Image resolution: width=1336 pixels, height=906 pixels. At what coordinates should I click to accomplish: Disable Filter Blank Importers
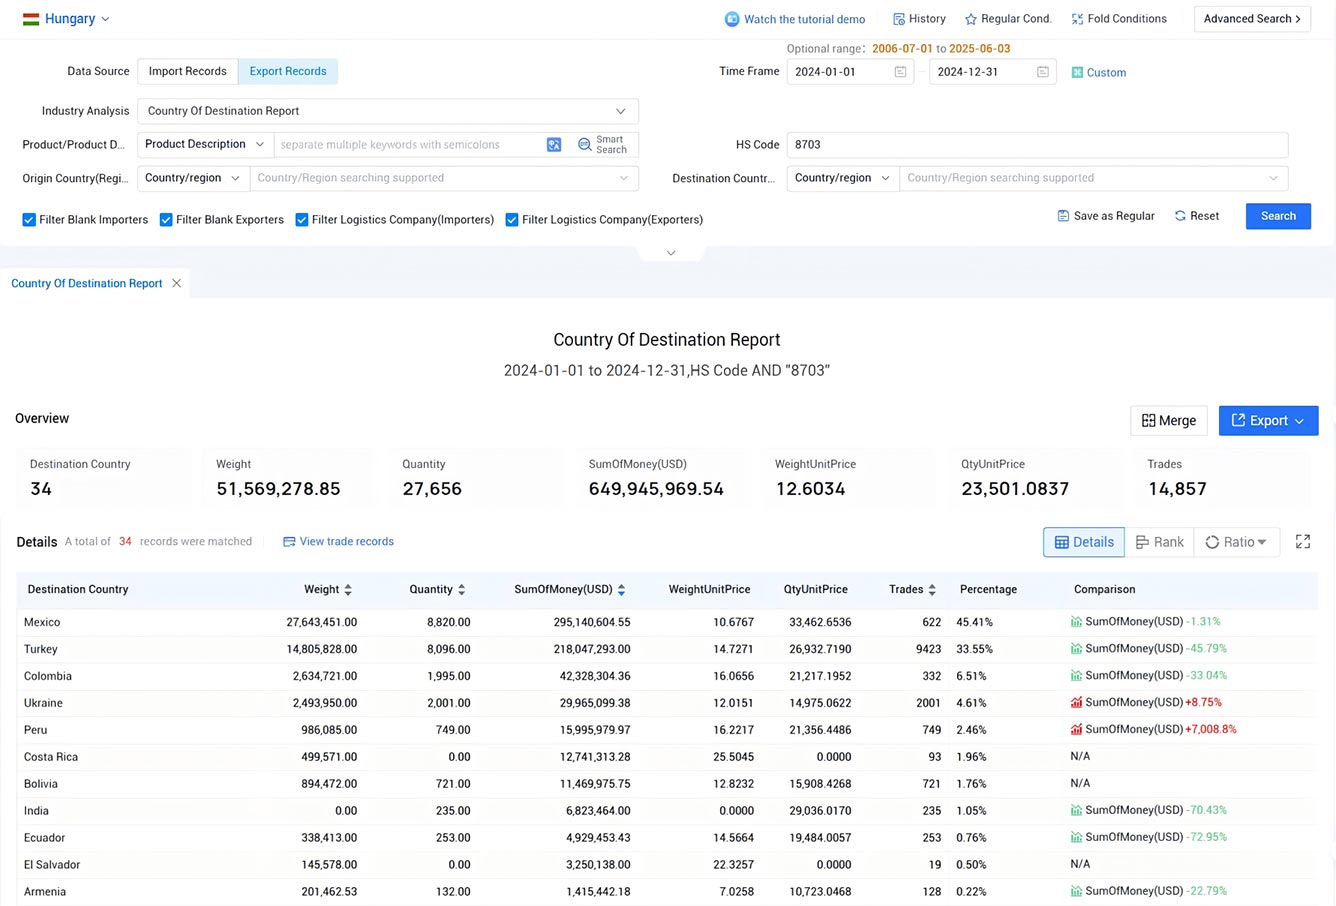pyautogui.click(x=29, y=219)
